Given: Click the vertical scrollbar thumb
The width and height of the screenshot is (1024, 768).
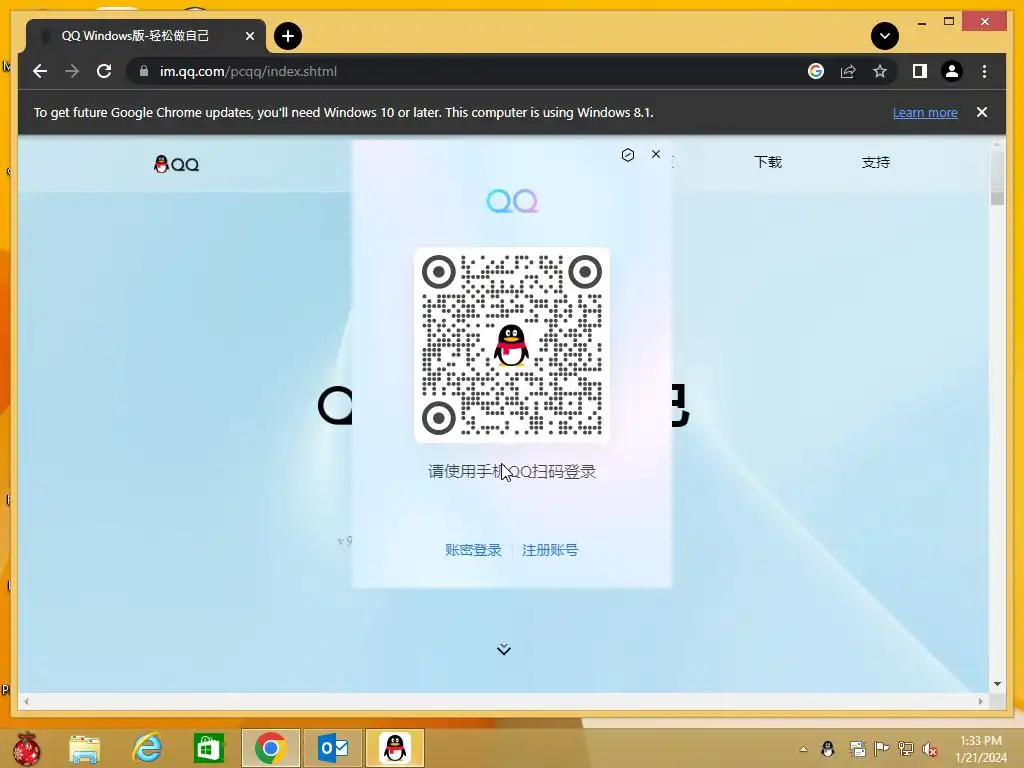Looking at the screenshot, I should coord(997,178).
